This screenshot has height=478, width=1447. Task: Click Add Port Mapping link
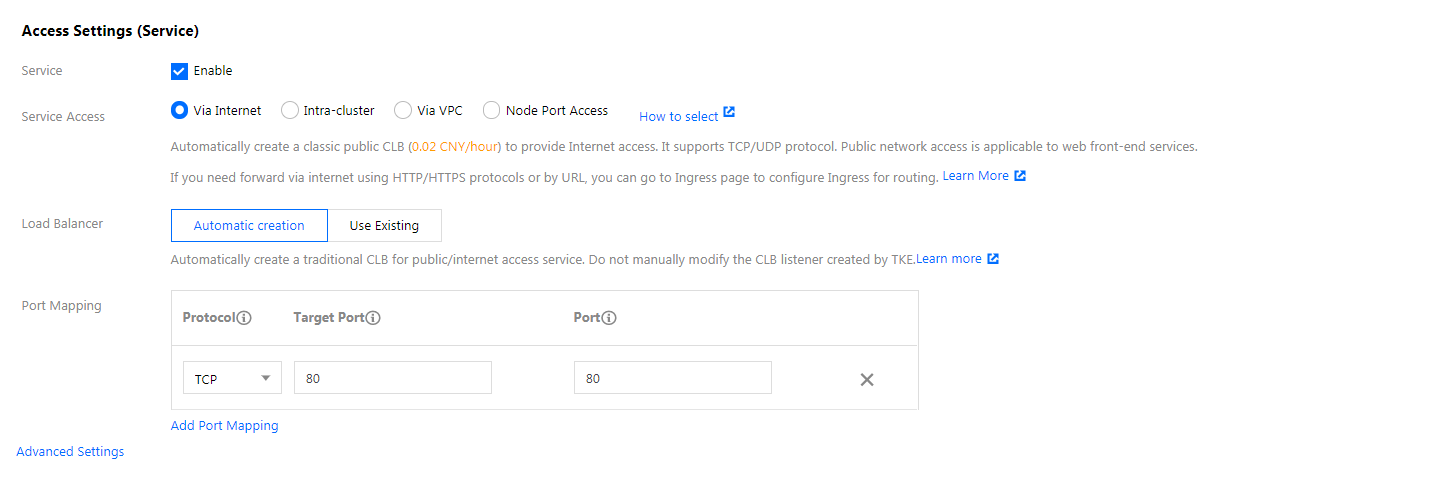tap(224, 426)
